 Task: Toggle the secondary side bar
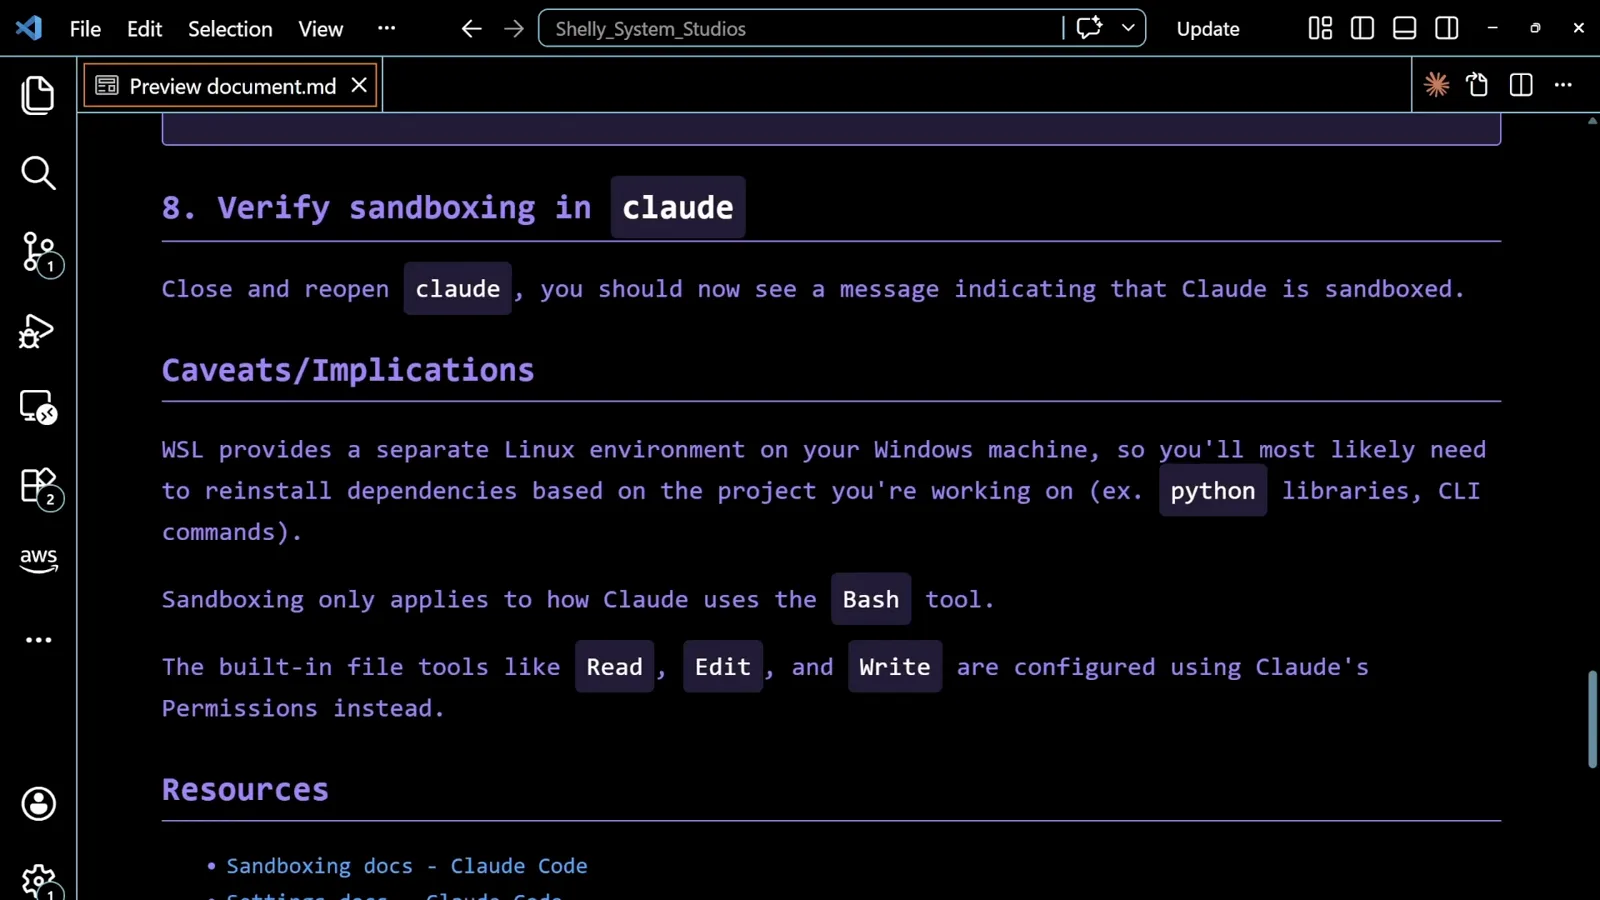(x=1446, y=28)
